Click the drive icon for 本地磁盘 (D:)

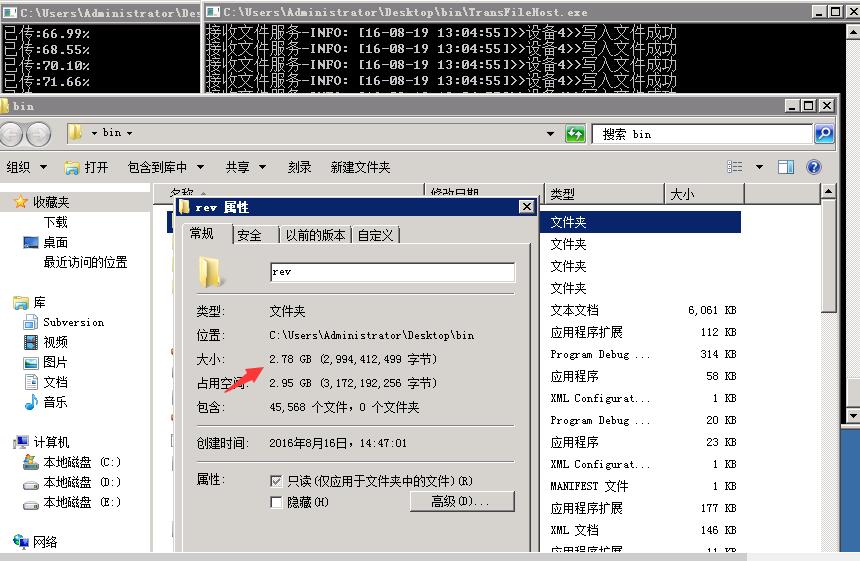[31, 484]
